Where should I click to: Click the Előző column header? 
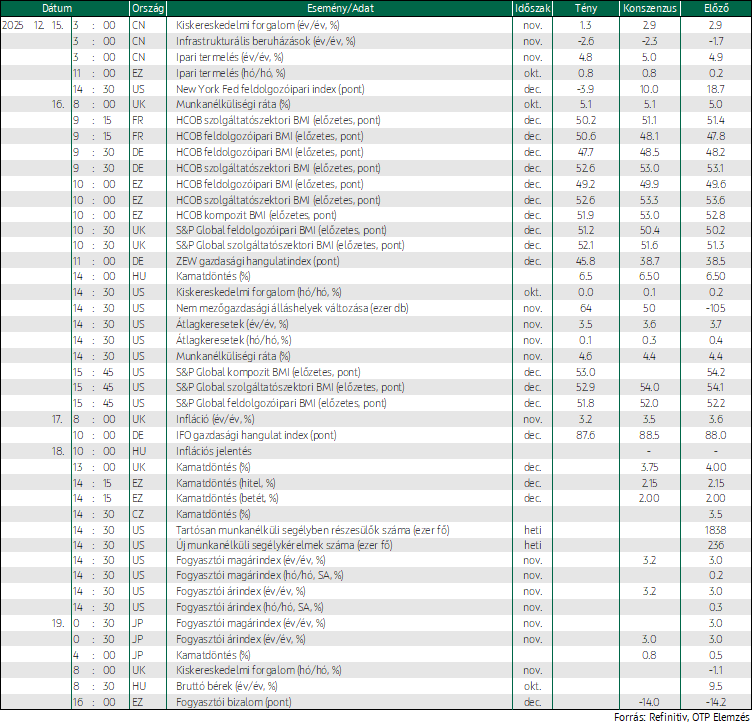coord(716,8)
